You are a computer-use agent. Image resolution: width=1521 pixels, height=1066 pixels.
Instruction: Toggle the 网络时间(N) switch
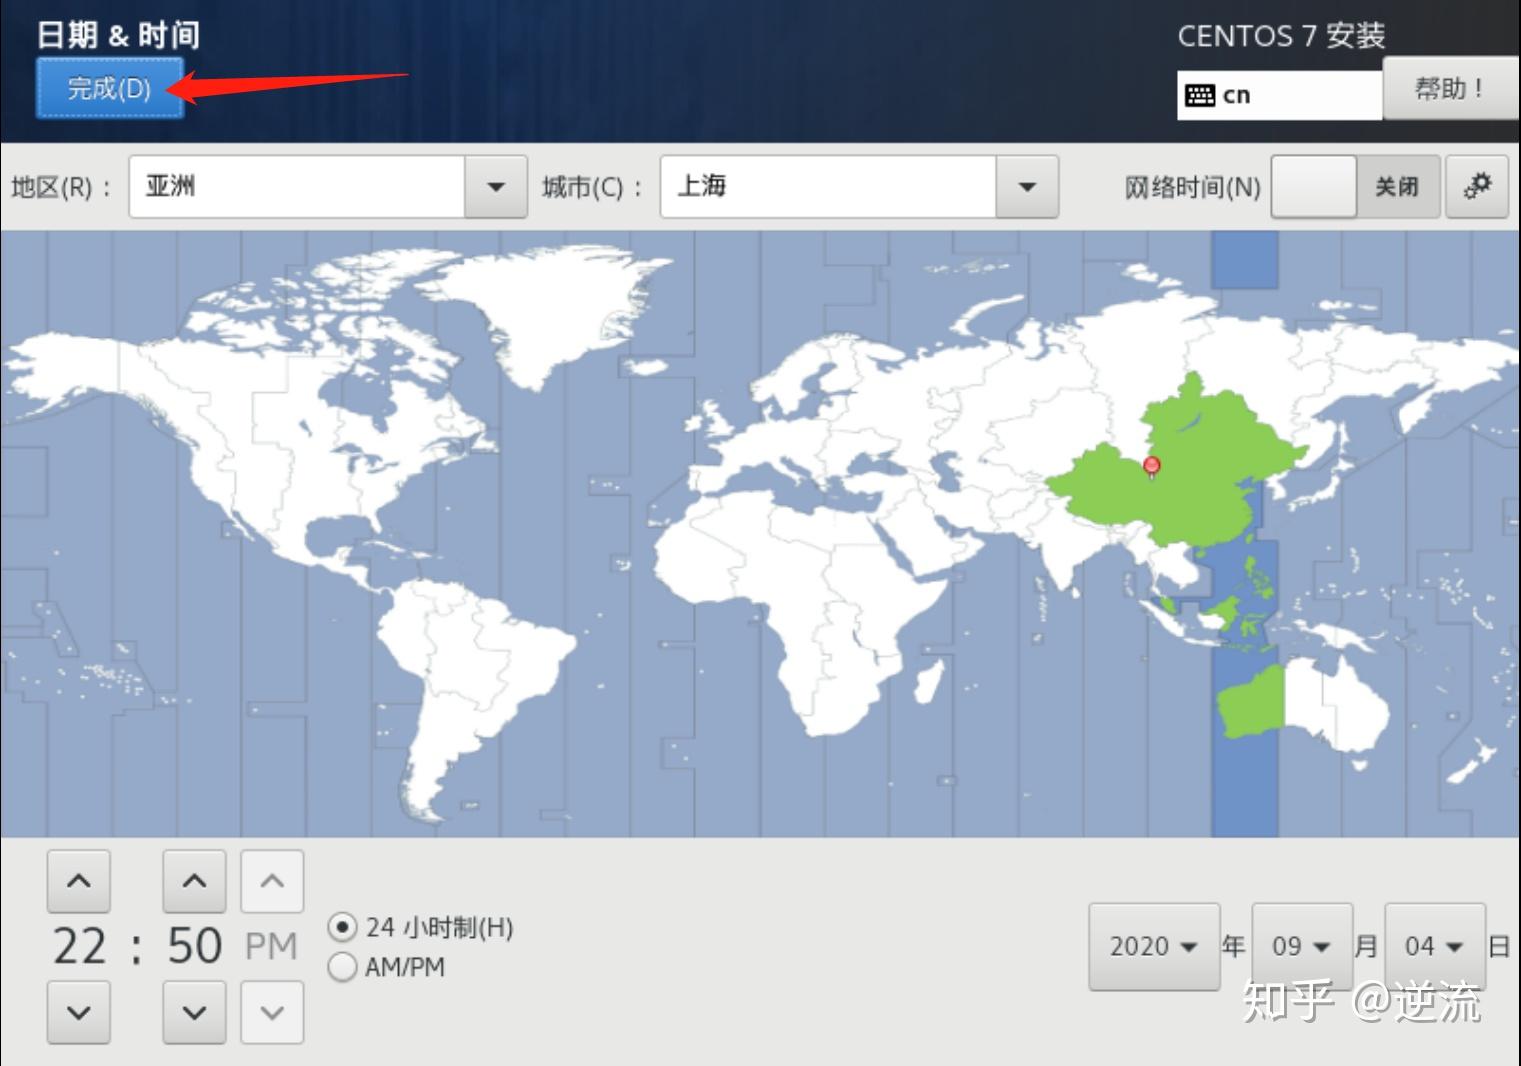1313,186
